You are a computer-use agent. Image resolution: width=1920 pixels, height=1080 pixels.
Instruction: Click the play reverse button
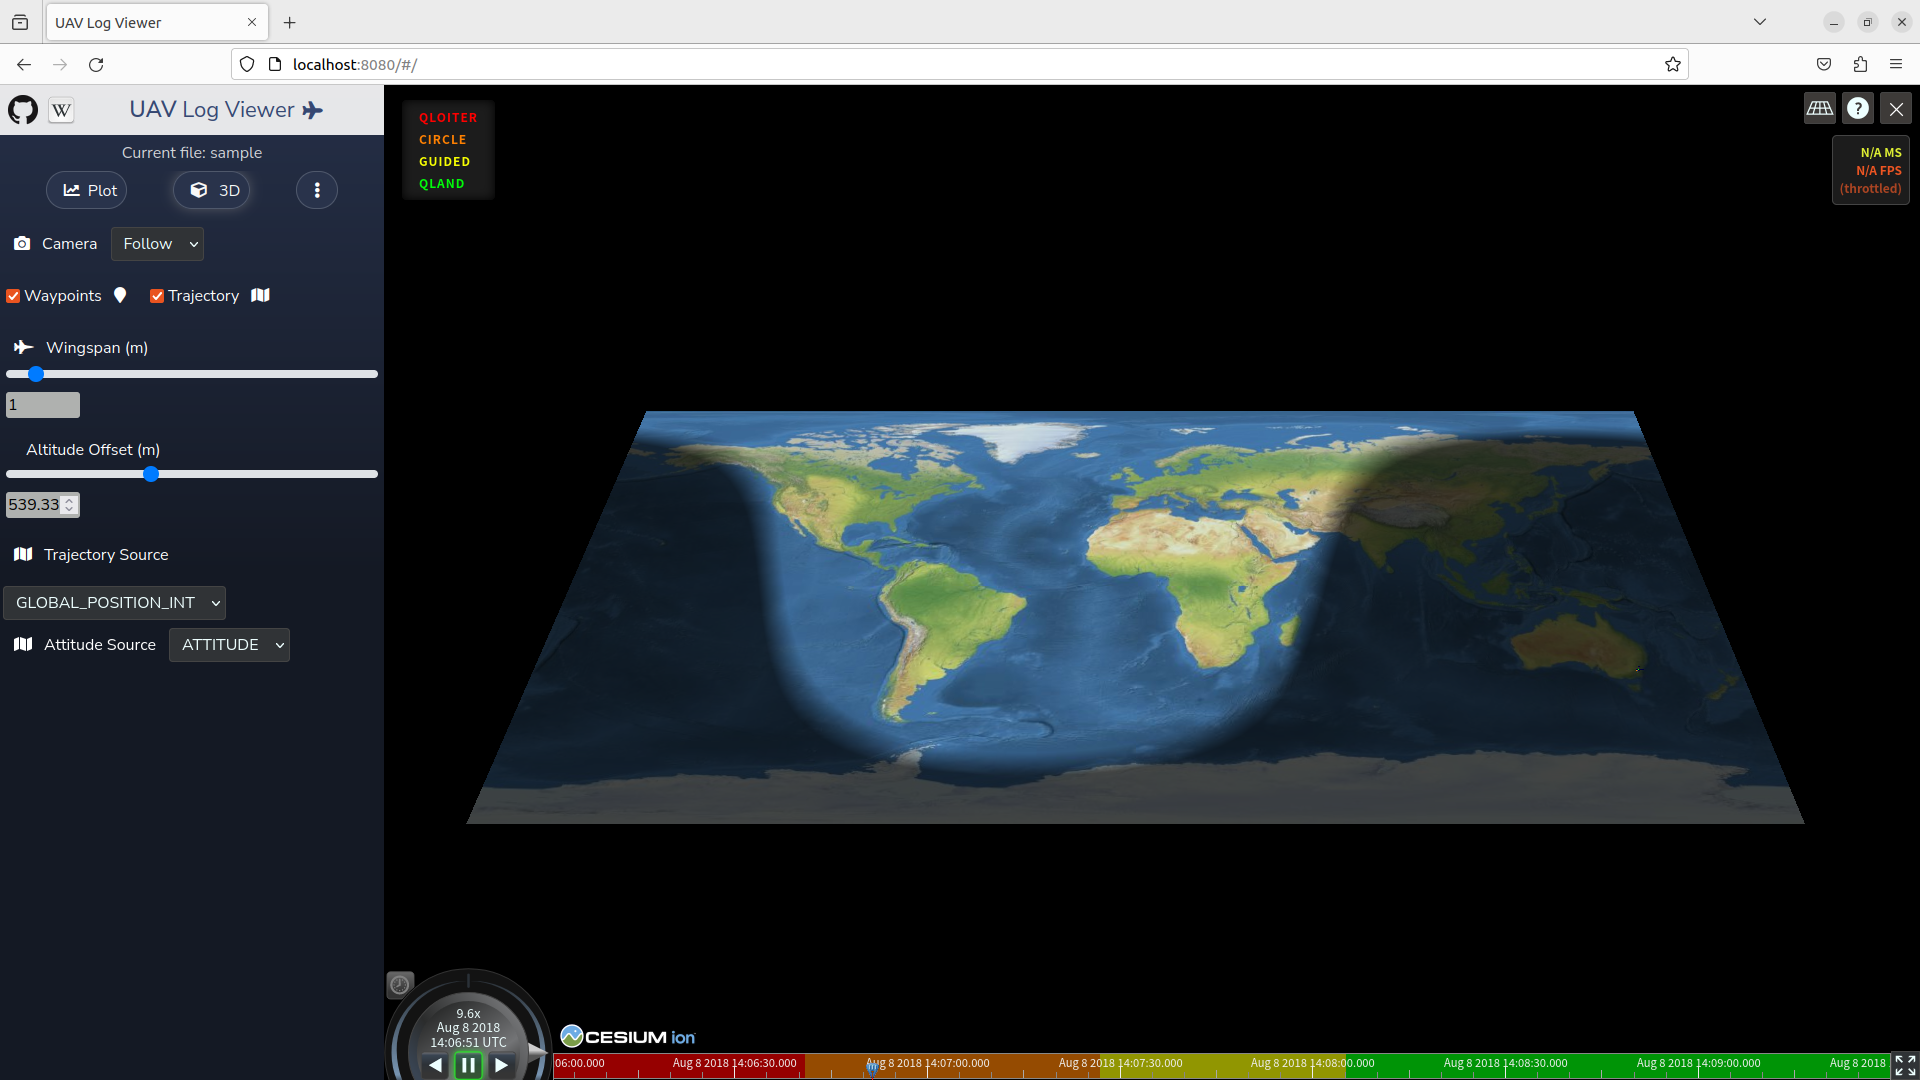[x=435, y=1065]
